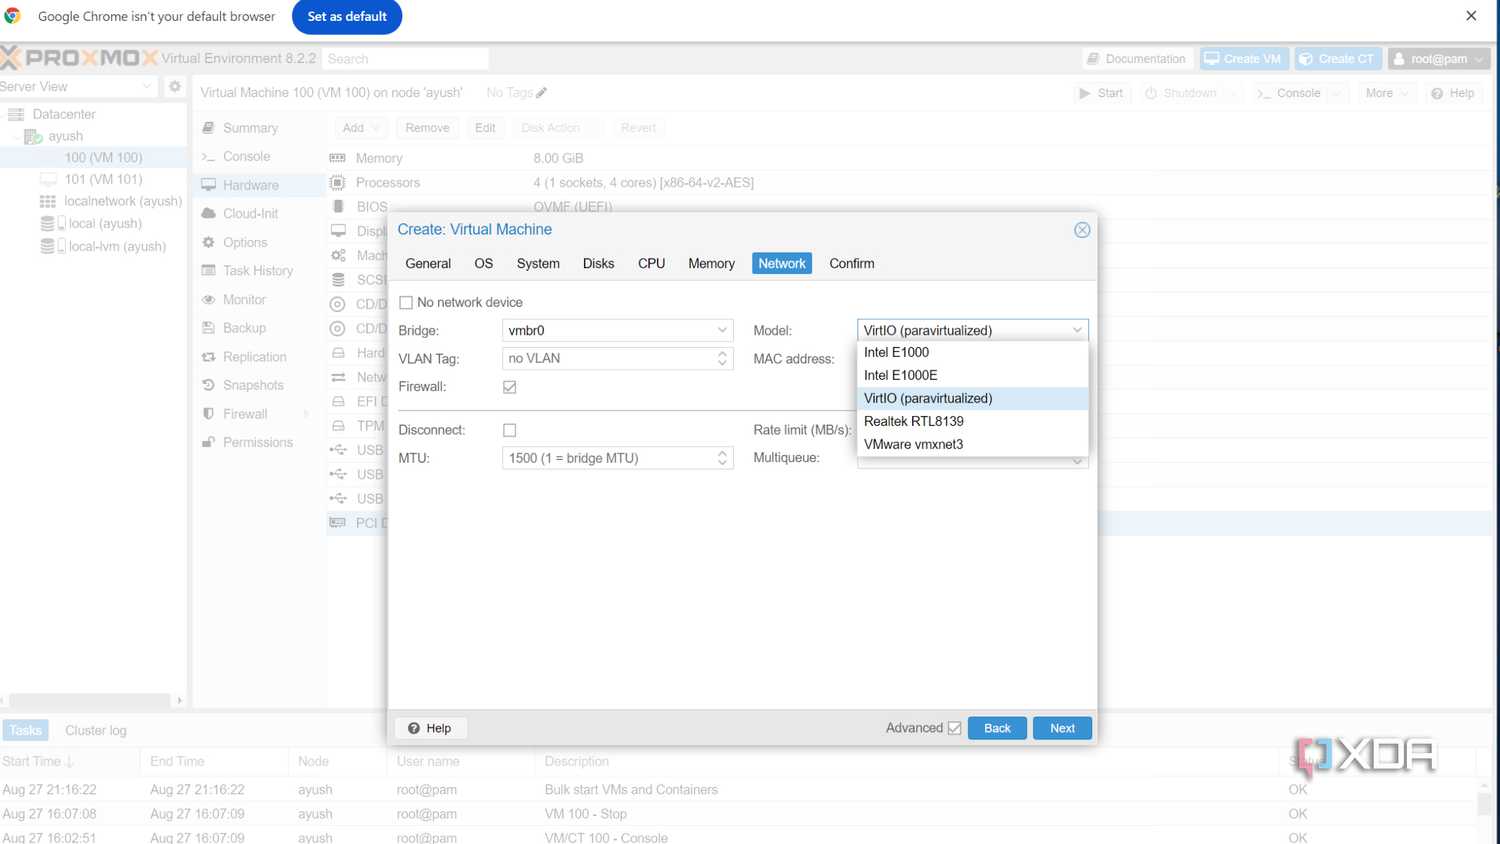Click the MTU value field
The image size is (1500, 844).
pyautogui.click(x=617, y=458)
